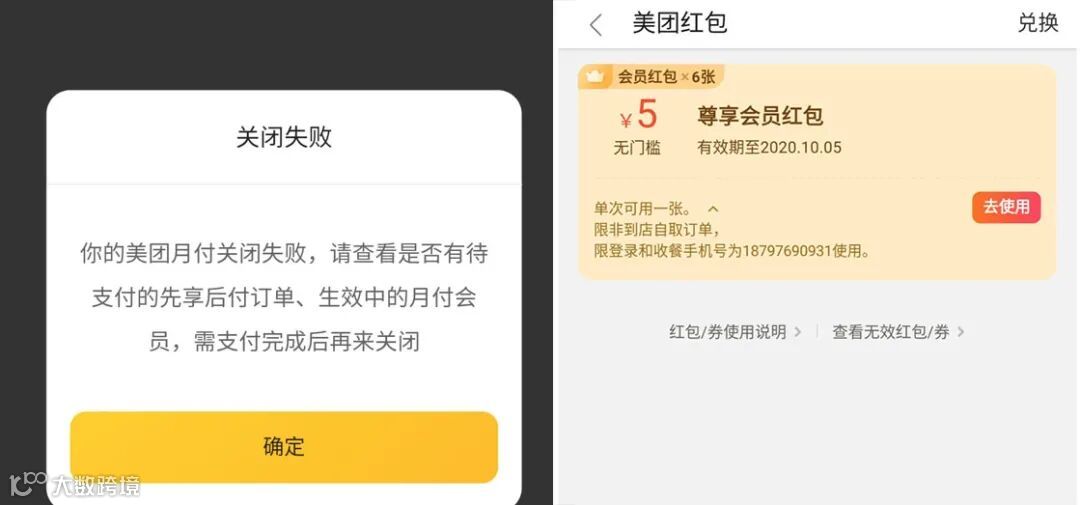Click the ¥5 coupon amount
The height and width of the screenshot is (505, 1080).
(638, 116)
